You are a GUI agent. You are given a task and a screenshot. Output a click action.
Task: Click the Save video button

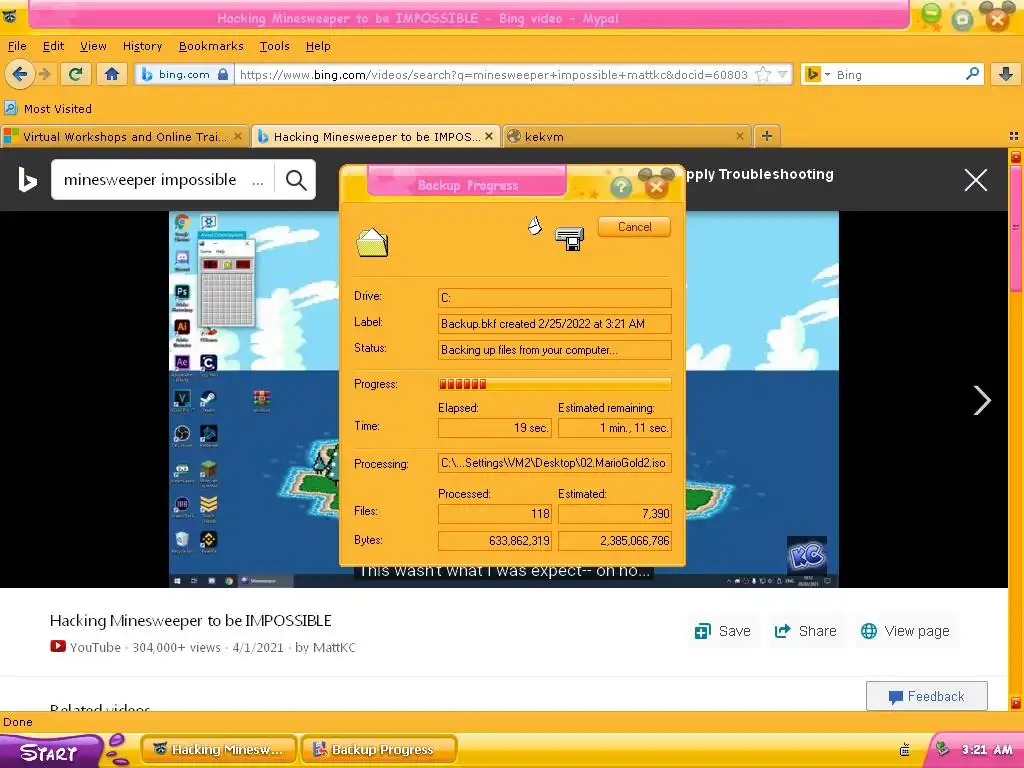click(722, 631)
